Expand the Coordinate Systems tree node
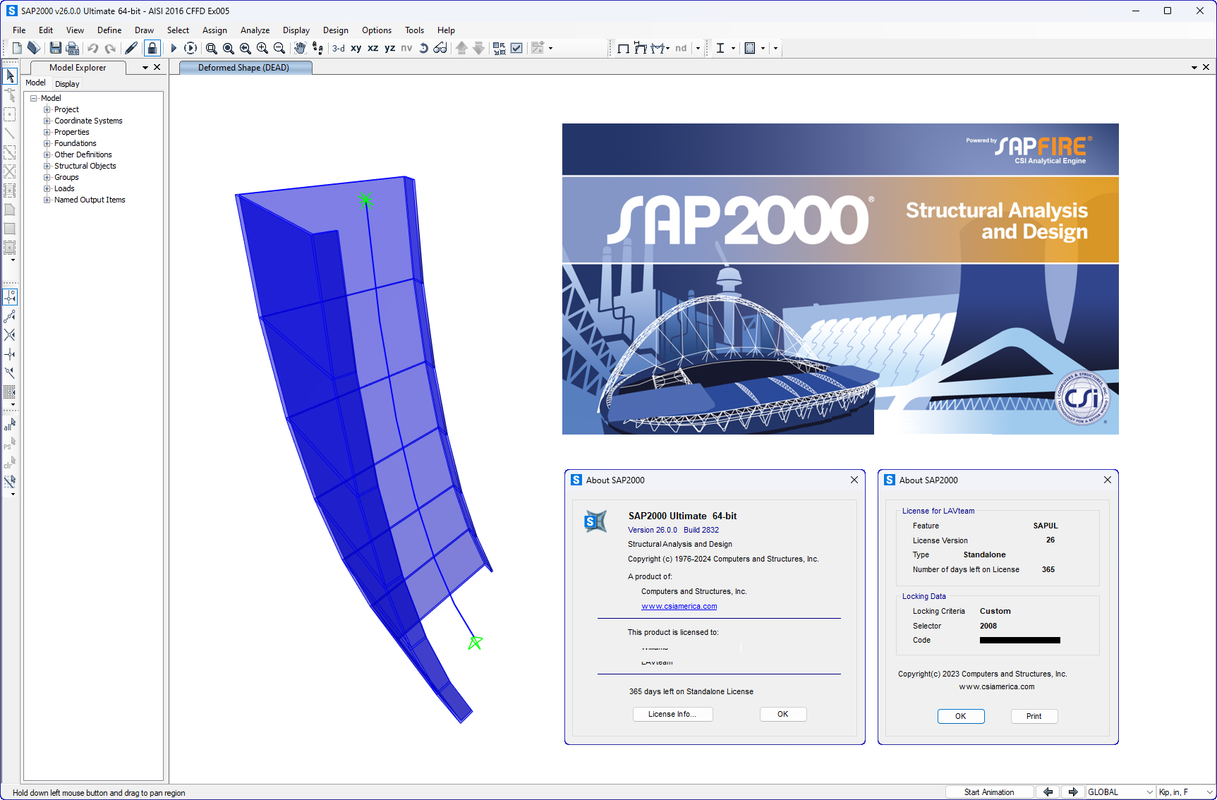 pos(47,121)
